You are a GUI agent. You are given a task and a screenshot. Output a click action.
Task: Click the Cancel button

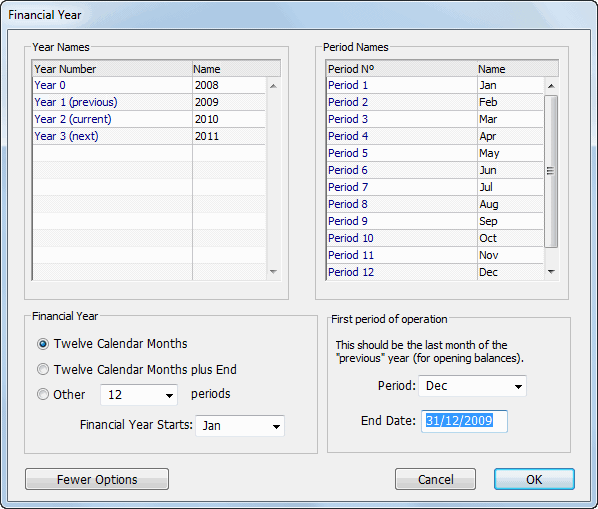click(436, 479)
